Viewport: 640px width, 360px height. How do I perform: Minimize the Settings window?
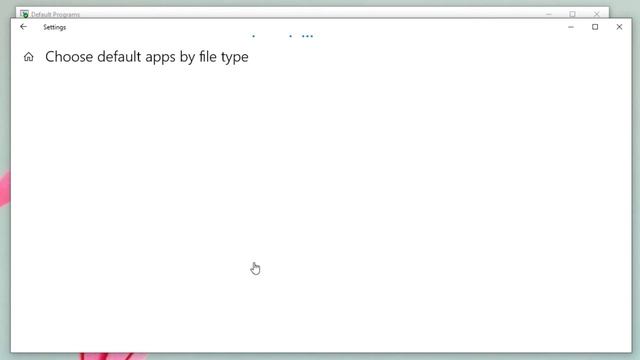[x=571, y=27]
